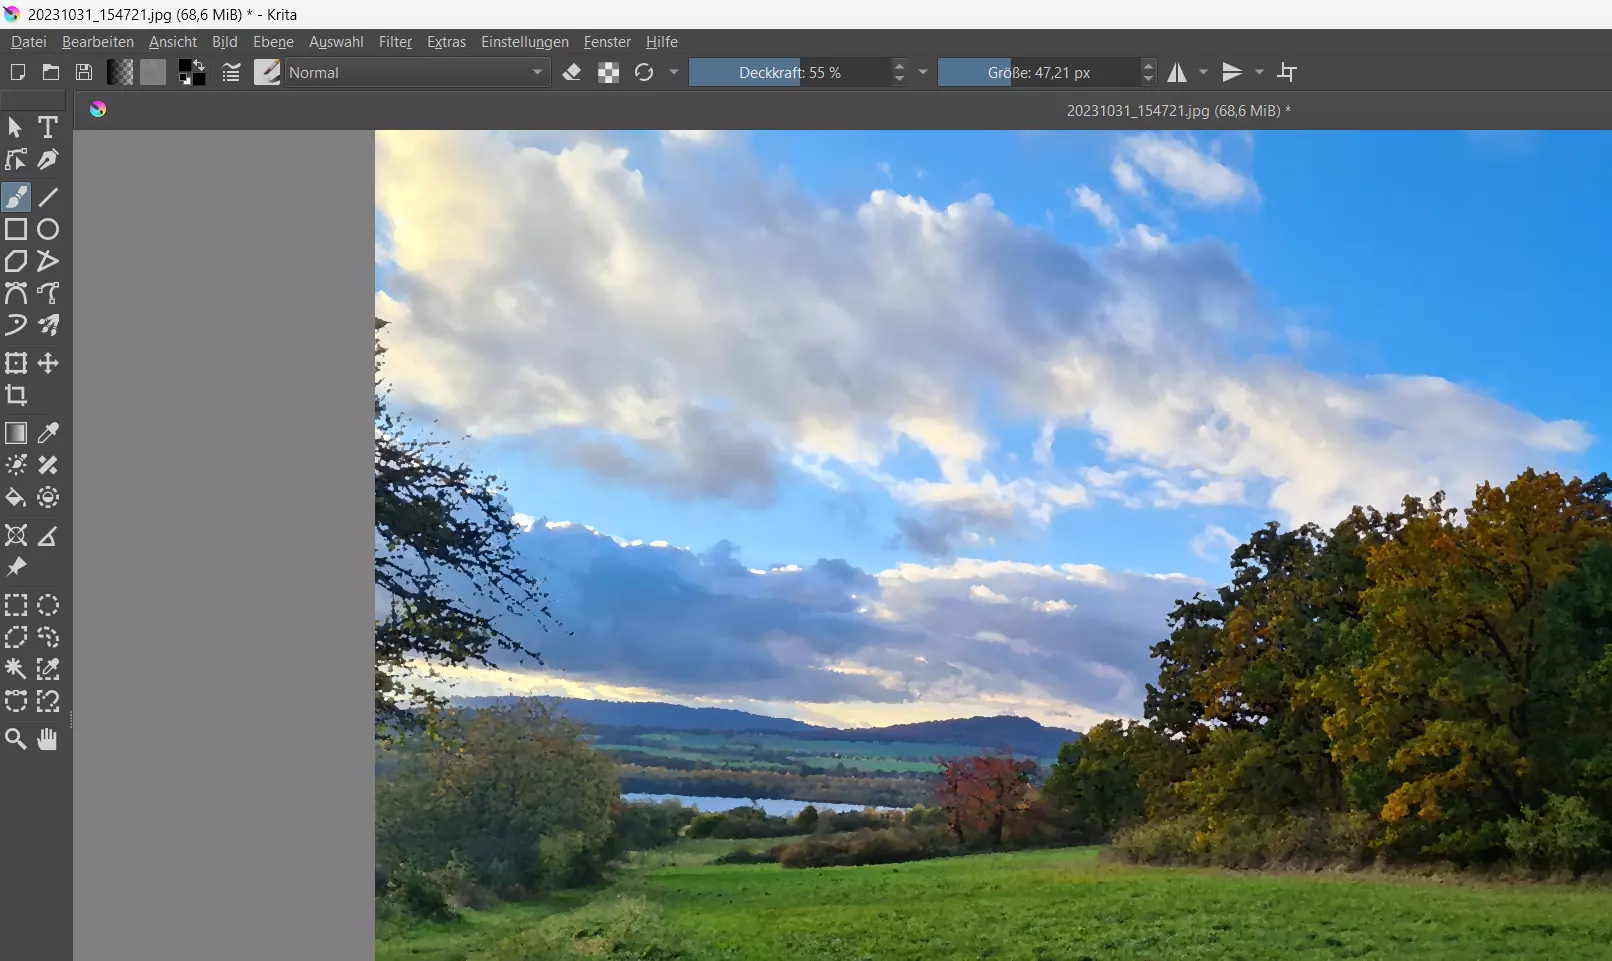Select the Freehand Brush tool

16,197
